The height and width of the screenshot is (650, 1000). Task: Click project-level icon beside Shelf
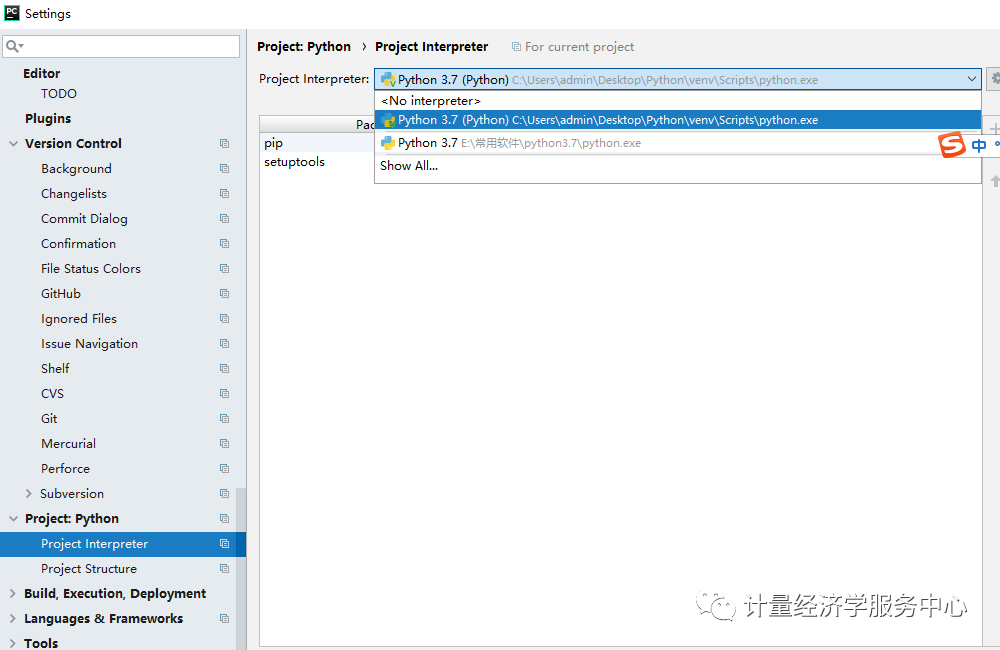click(x=224, y=368)
